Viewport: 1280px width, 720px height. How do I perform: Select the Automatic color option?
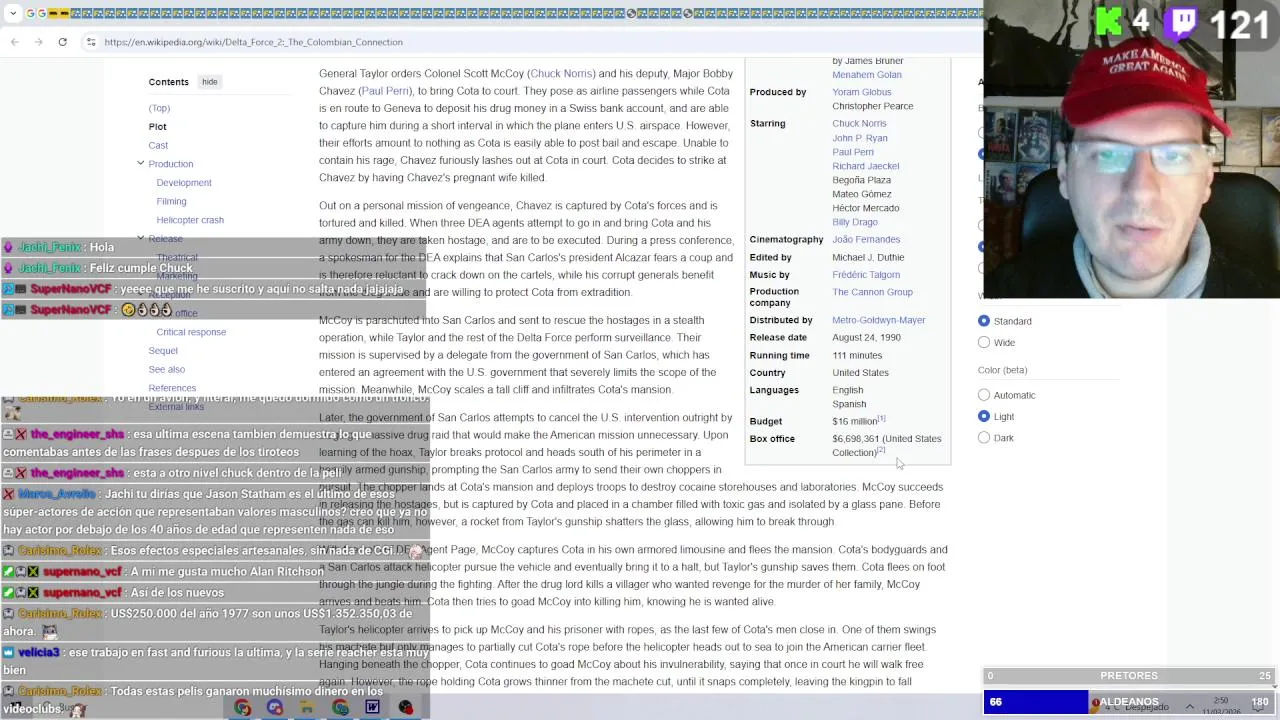[x=984, y=395]
